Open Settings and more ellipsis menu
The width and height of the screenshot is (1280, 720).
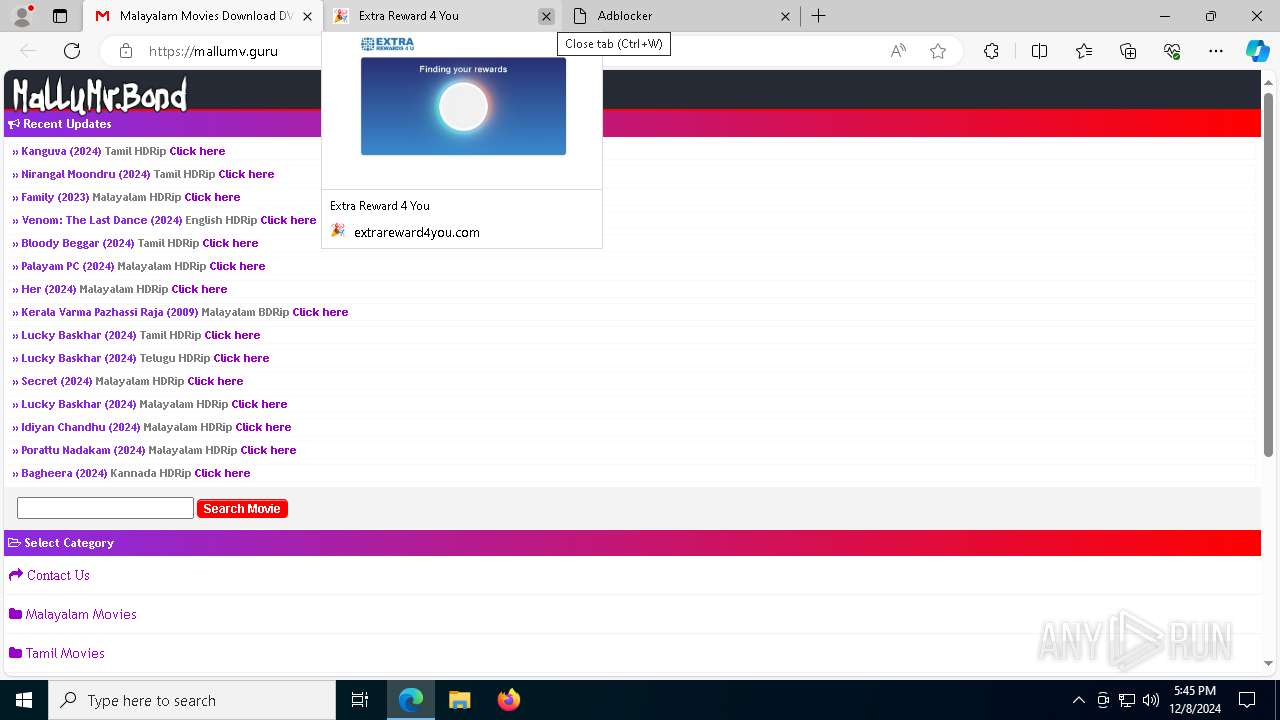[x=1216, y=51]
